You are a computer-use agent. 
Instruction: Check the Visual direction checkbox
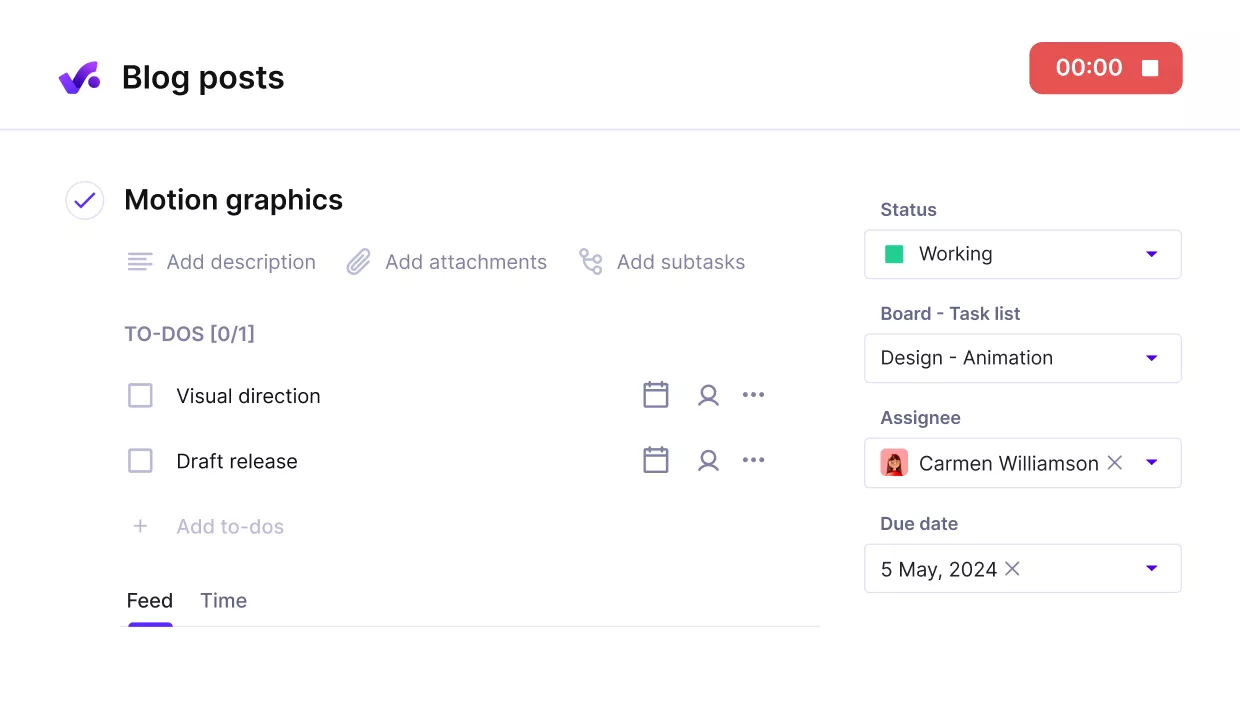click(x=140, y=395)
